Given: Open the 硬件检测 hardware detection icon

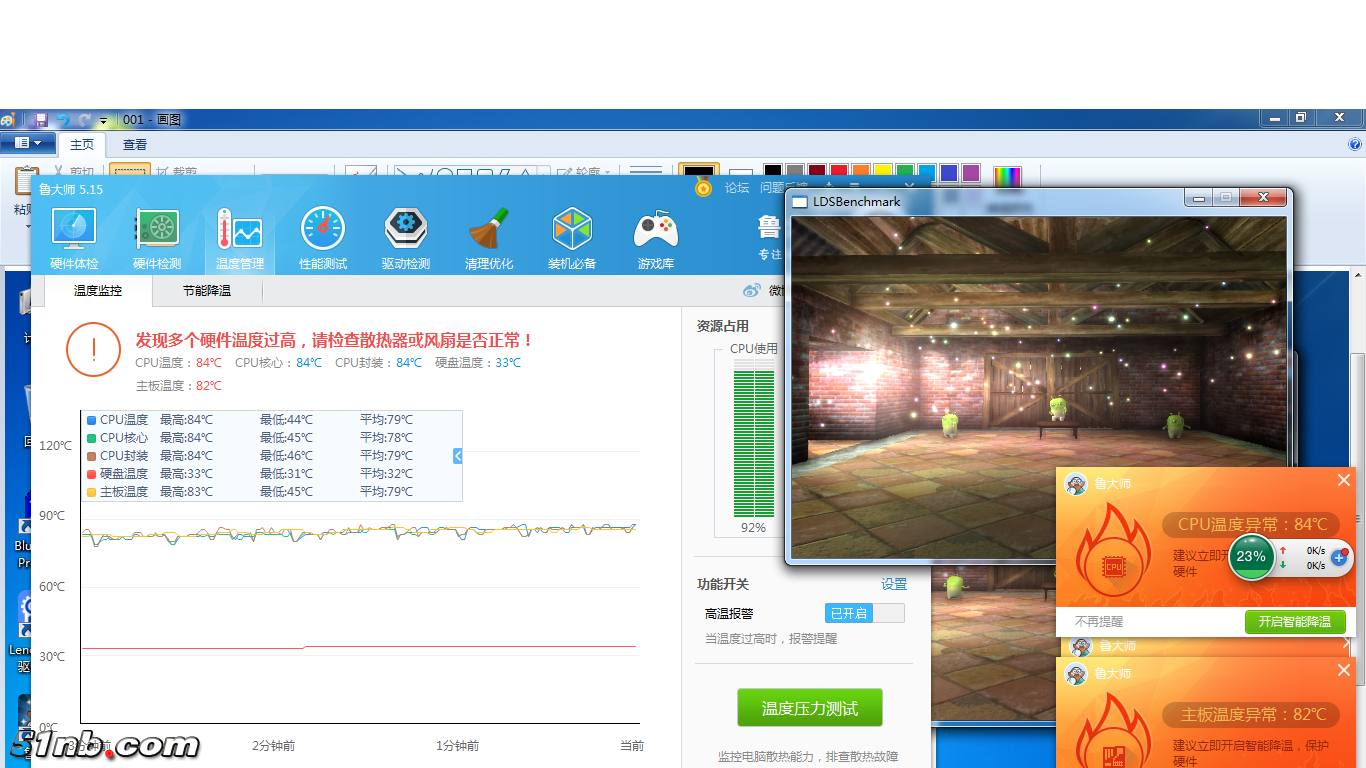Looking at the screenshot, I should point(157,238).
